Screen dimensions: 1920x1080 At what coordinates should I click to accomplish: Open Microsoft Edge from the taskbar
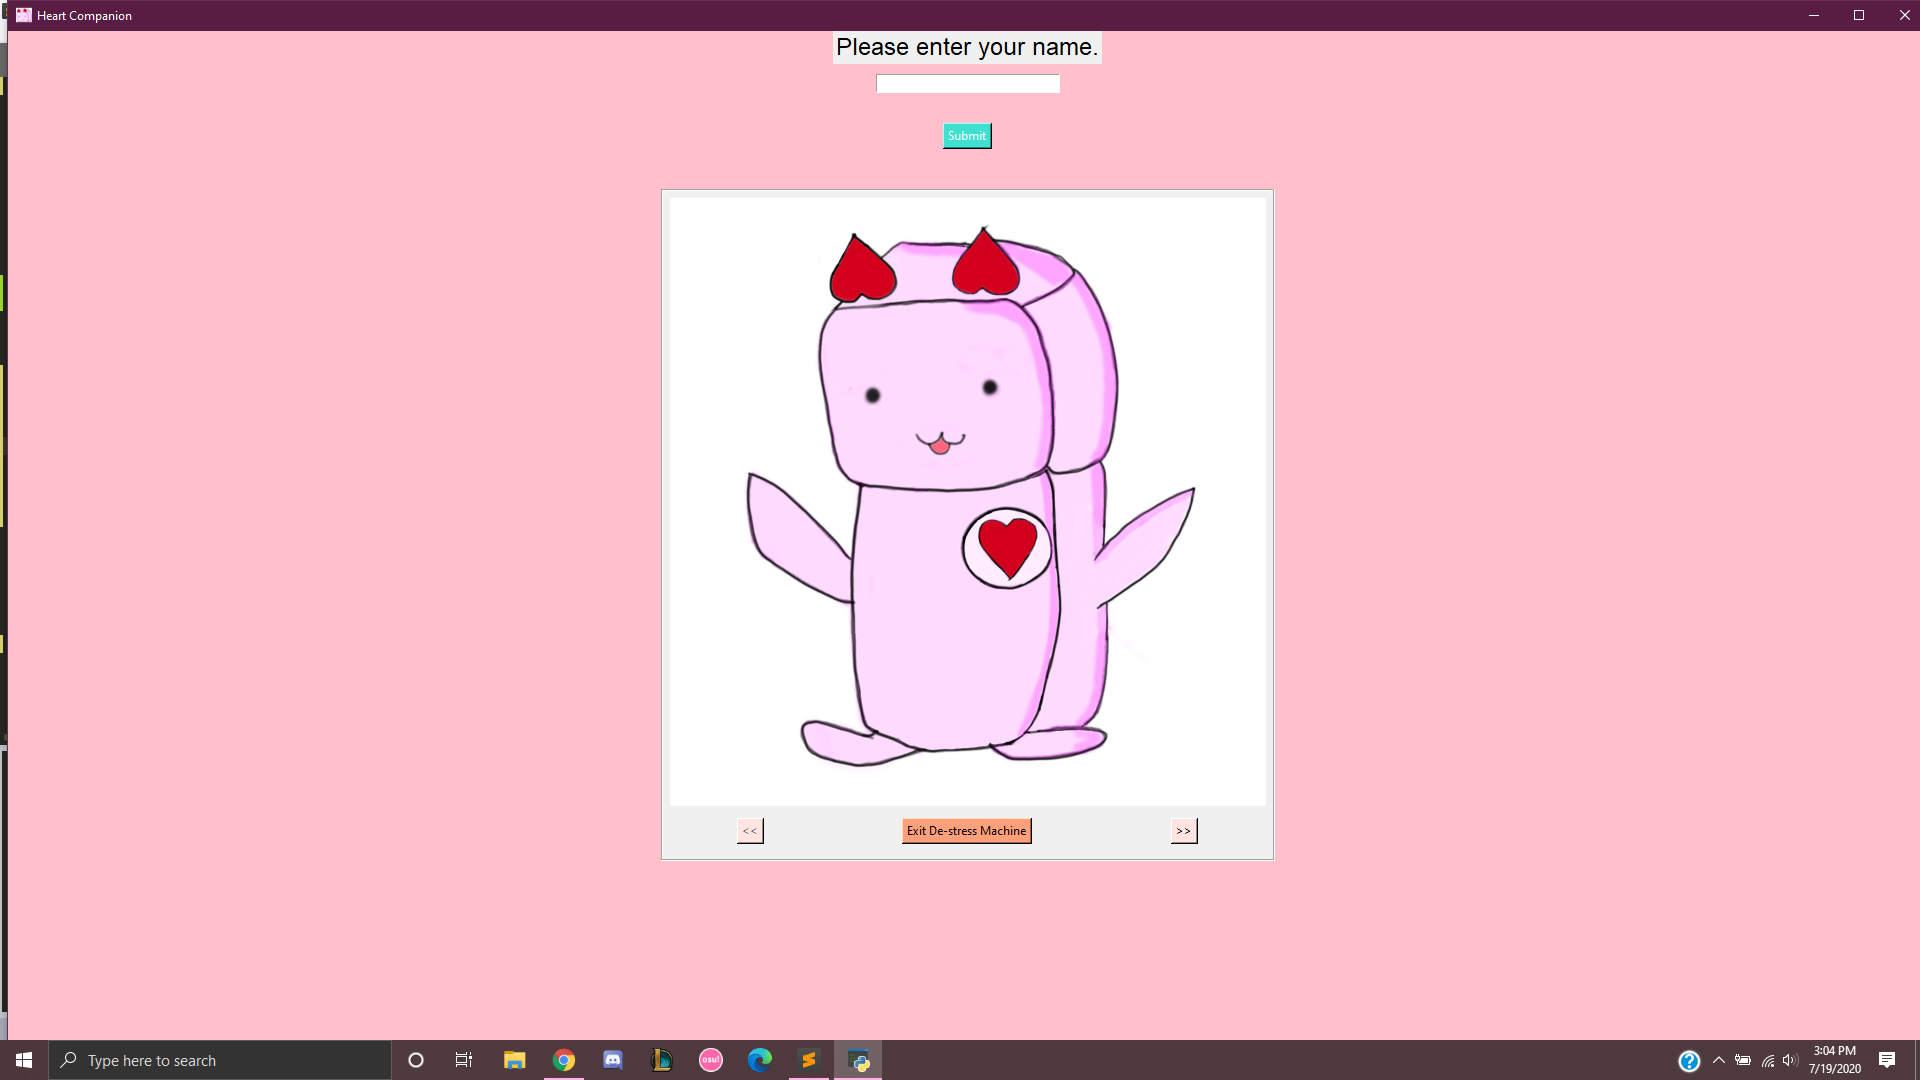[760, 1059]
